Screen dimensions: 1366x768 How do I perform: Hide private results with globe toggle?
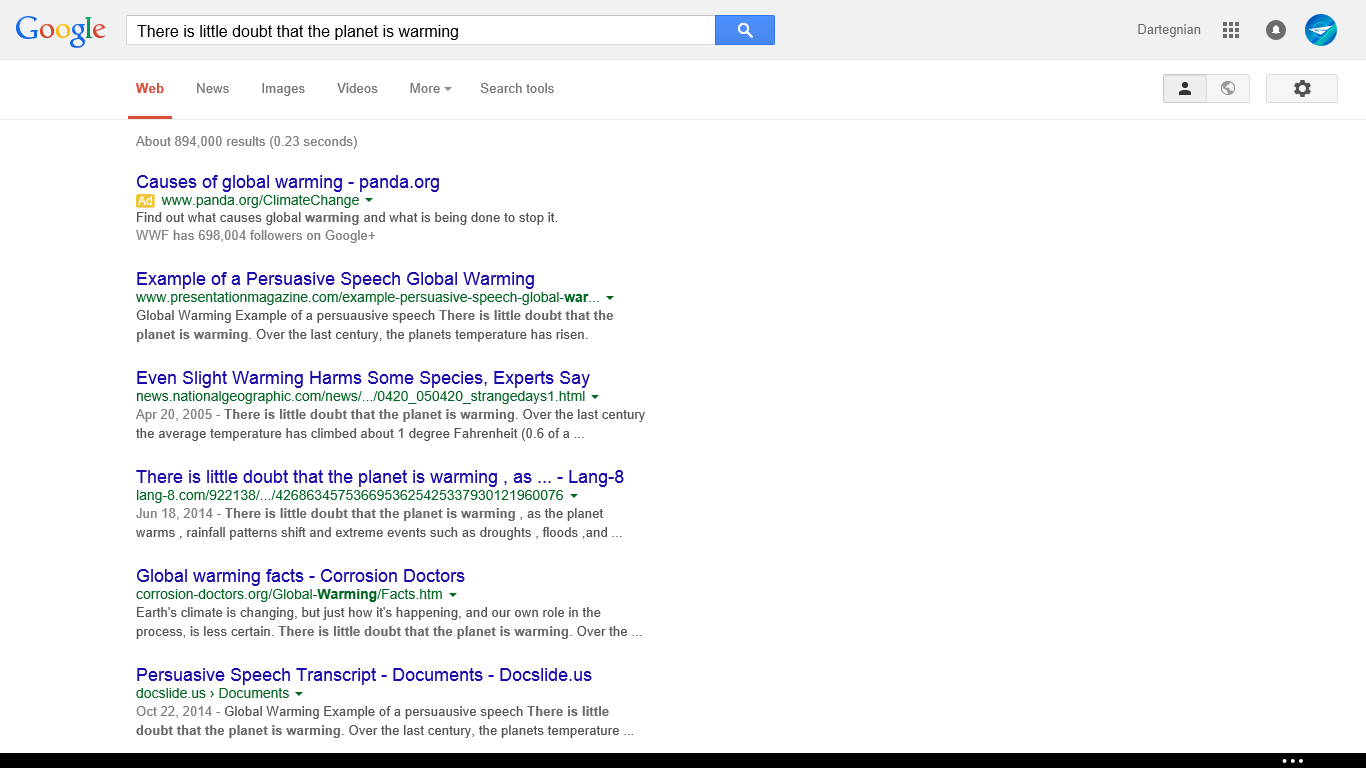(1228, 88)
